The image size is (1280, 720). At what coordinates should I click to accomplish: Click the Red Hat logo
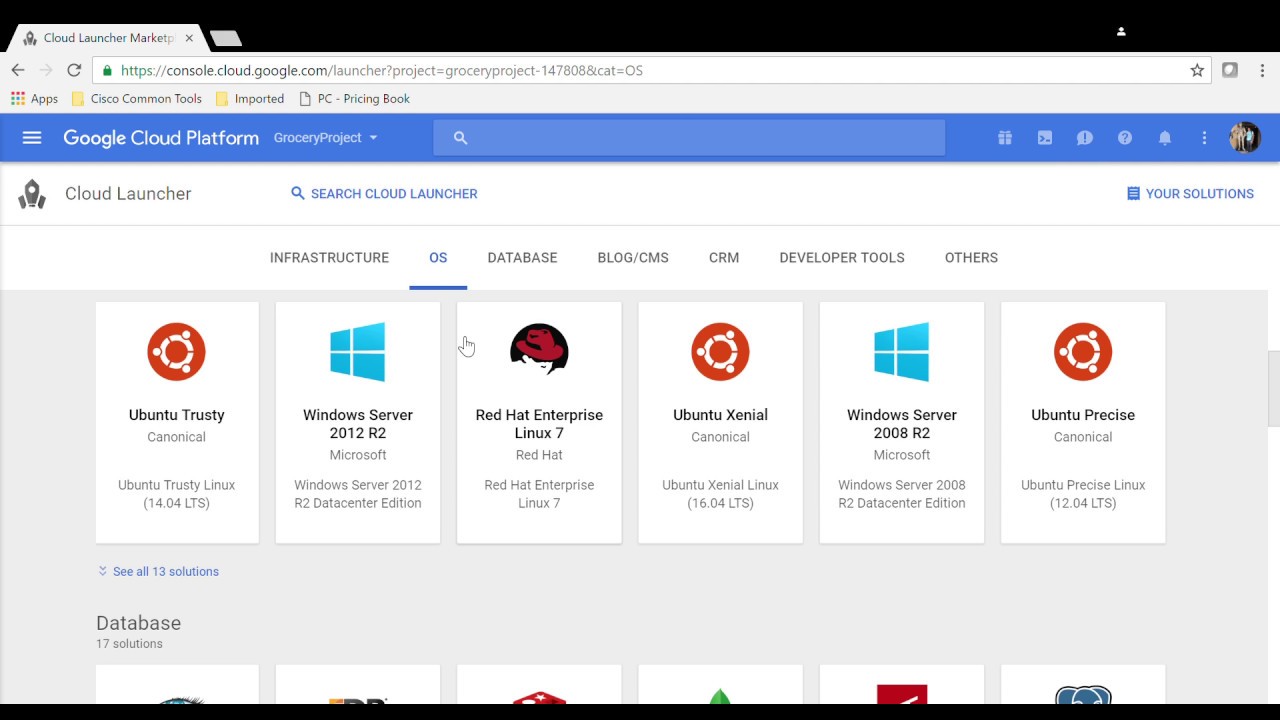pyautogui.click(x=539, y=349)
